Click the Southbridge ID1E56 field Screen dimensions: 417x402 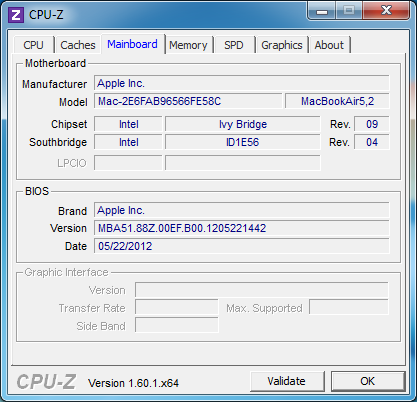tap(243, 142)
